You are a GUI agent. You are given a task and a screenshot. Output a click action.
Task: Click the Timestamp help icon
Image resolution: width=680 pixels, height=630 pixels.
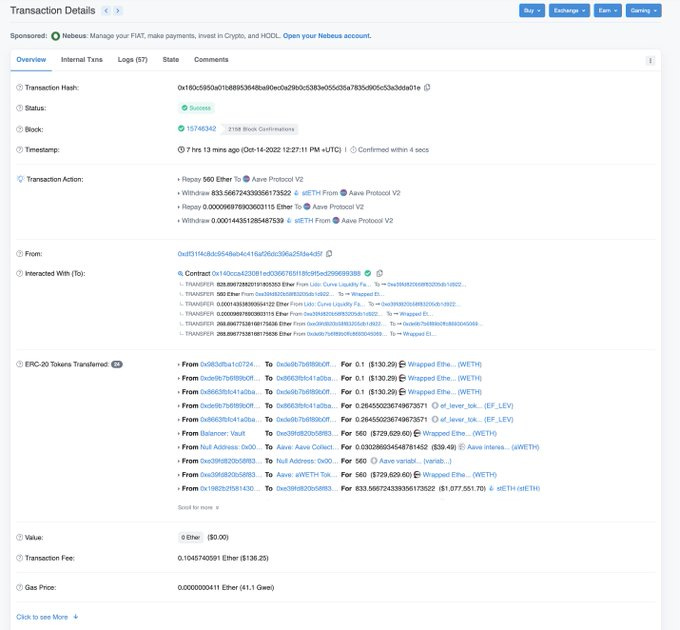pyautogui.click(x=20, y=150)
